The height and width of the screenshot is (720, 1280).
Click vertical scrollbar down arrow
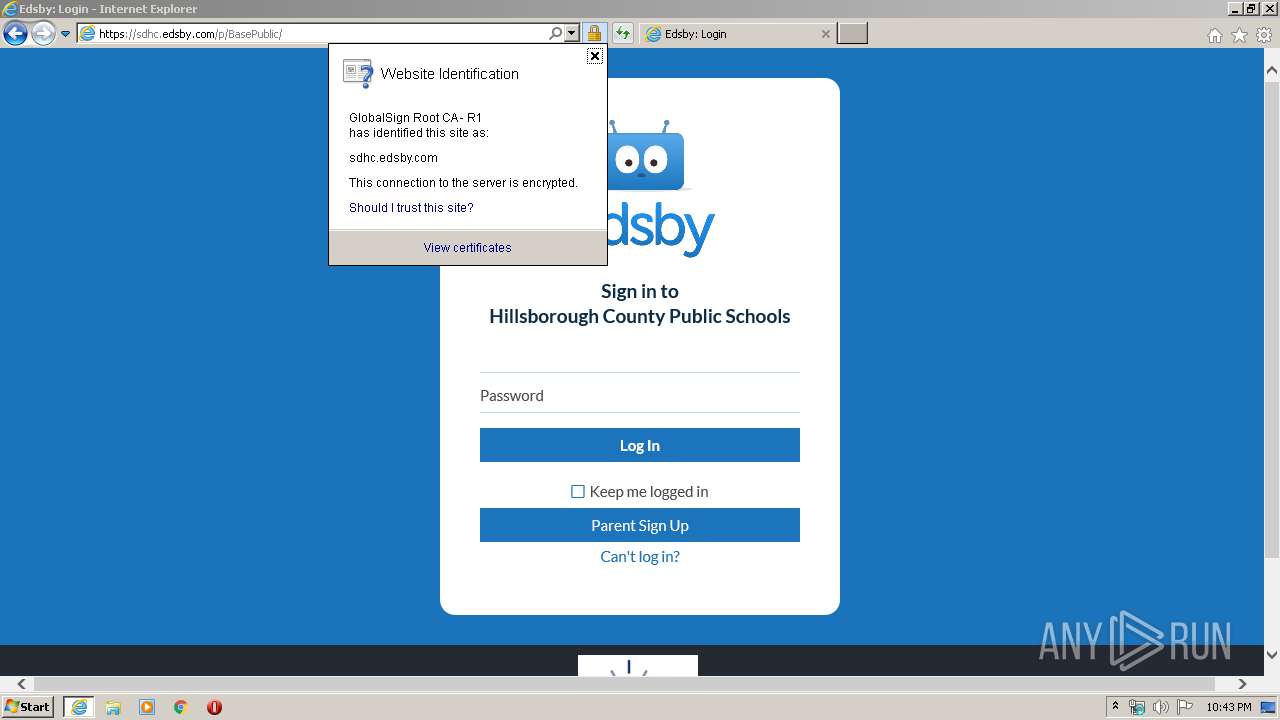pyautogui.click(x=1272, y=655)
